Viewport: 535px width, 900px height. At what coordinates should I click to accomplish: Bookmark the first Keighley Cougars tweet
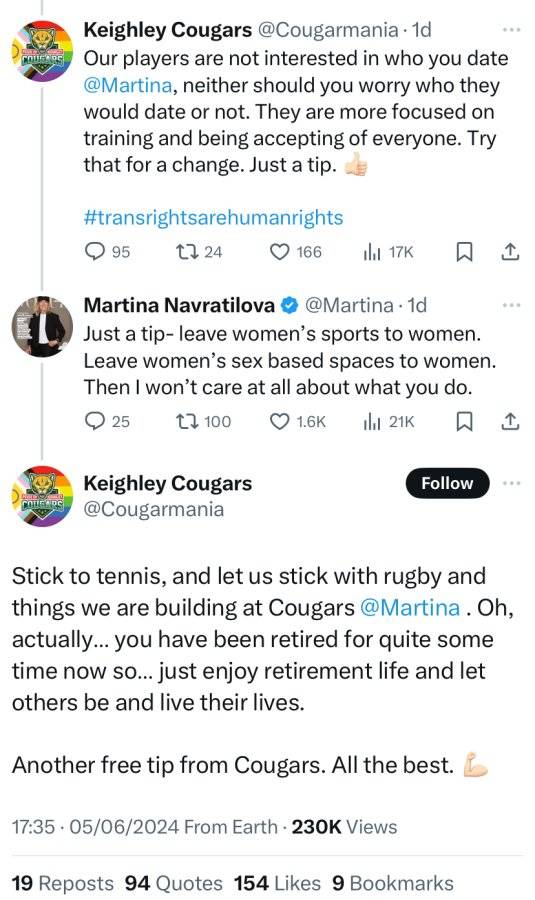click(x=464, y=252)
